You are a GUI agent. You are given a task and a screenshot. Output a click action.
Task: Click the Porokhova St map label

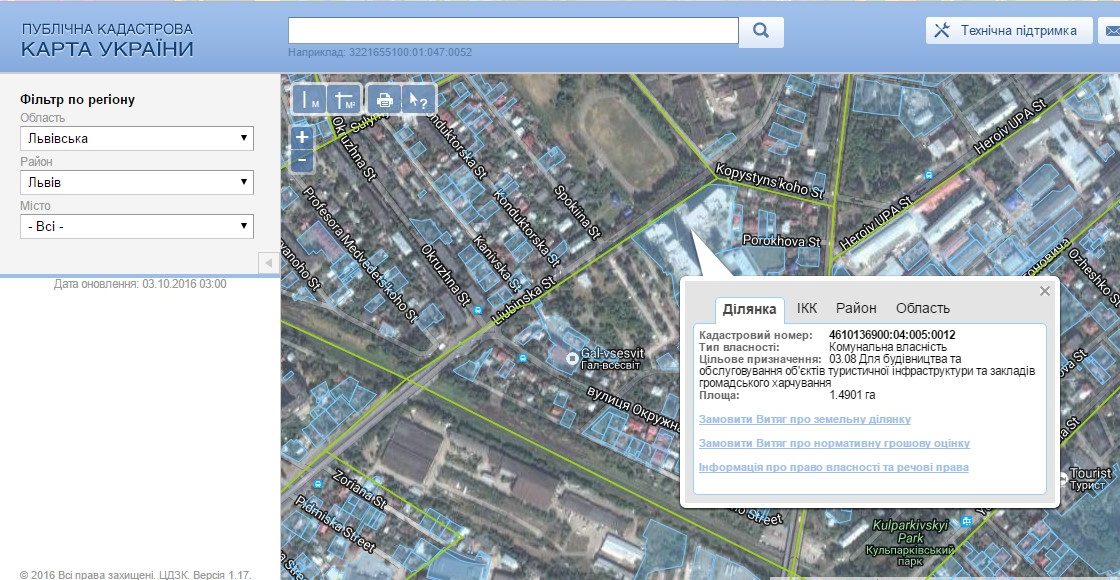pos(781,241)
